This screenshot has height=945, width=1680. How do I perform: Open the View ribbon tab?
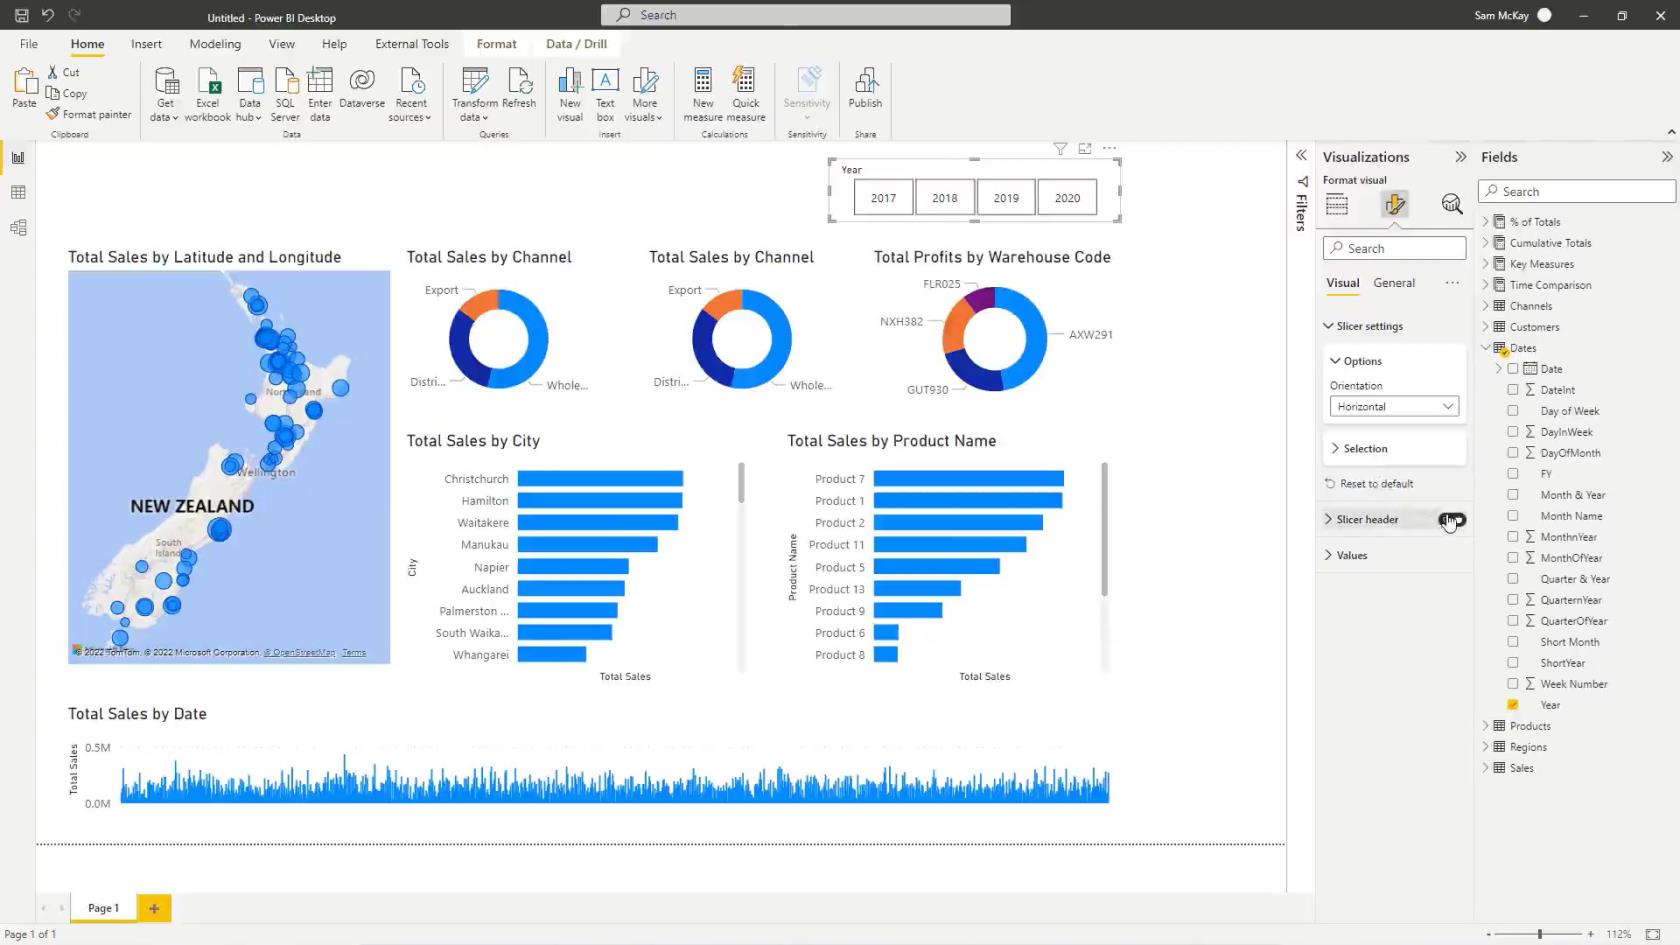281,44
